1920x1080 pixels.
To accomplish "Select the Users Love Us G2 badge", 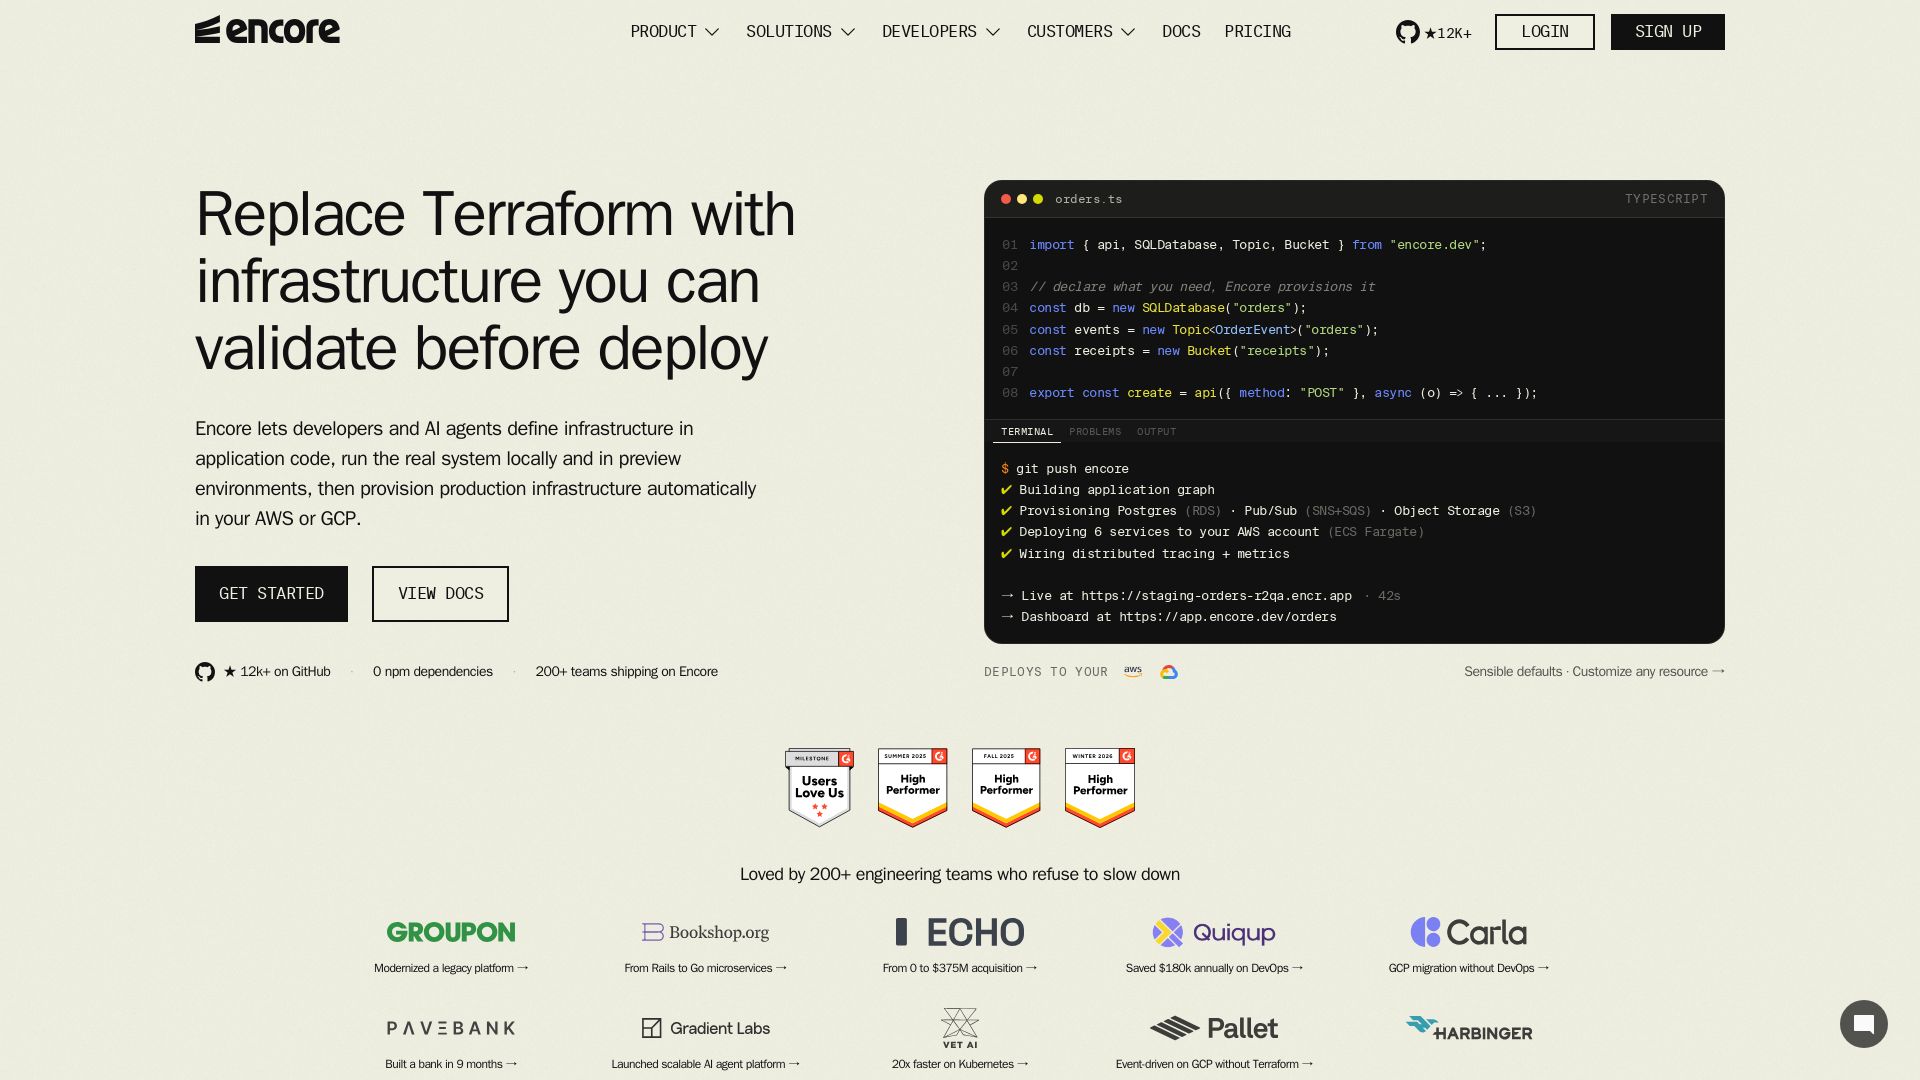I will (819, 788).
